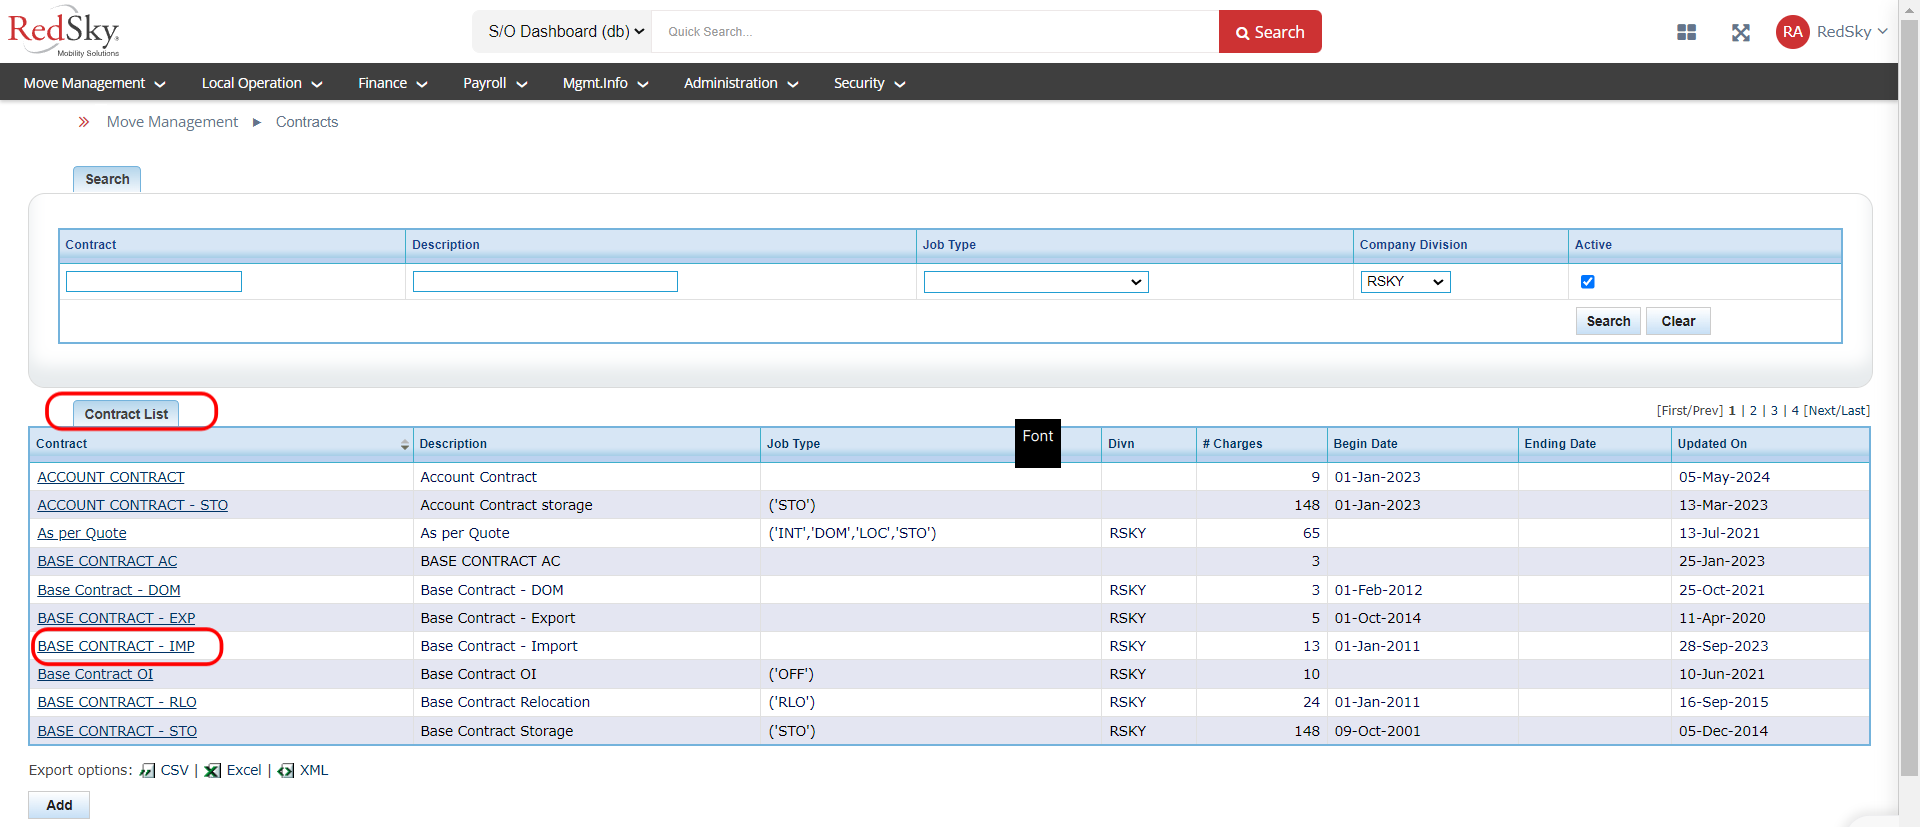
Task: Click the Clear button
Action: pos(1678,321)
